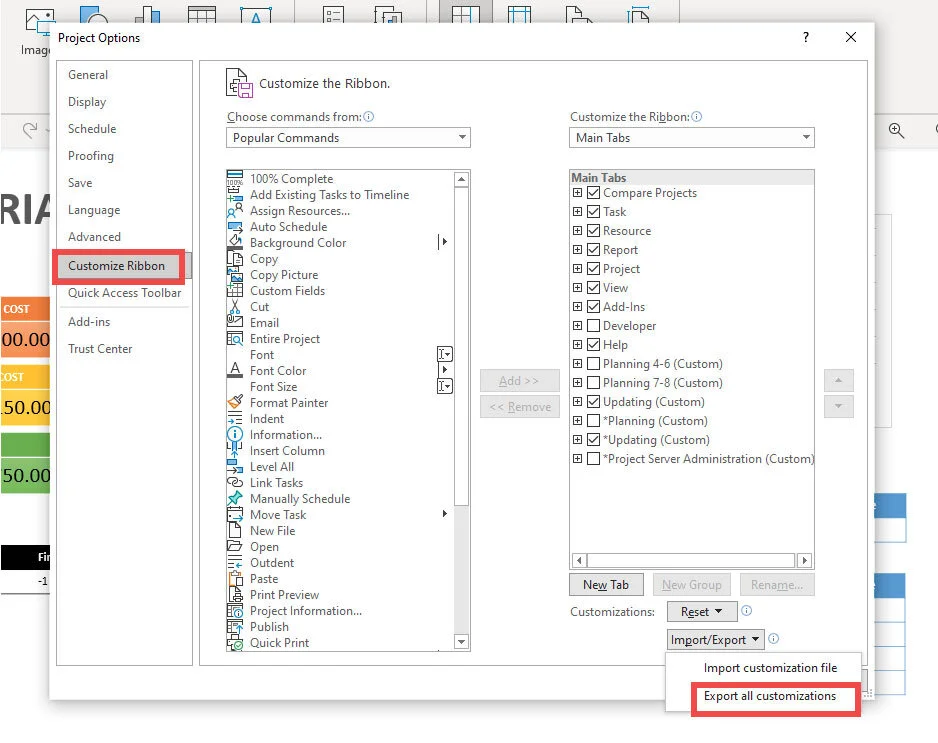Viewport: 938px width, 743px height.
Task: Click the Font Color letter A icon
Action: coord(234,370)
